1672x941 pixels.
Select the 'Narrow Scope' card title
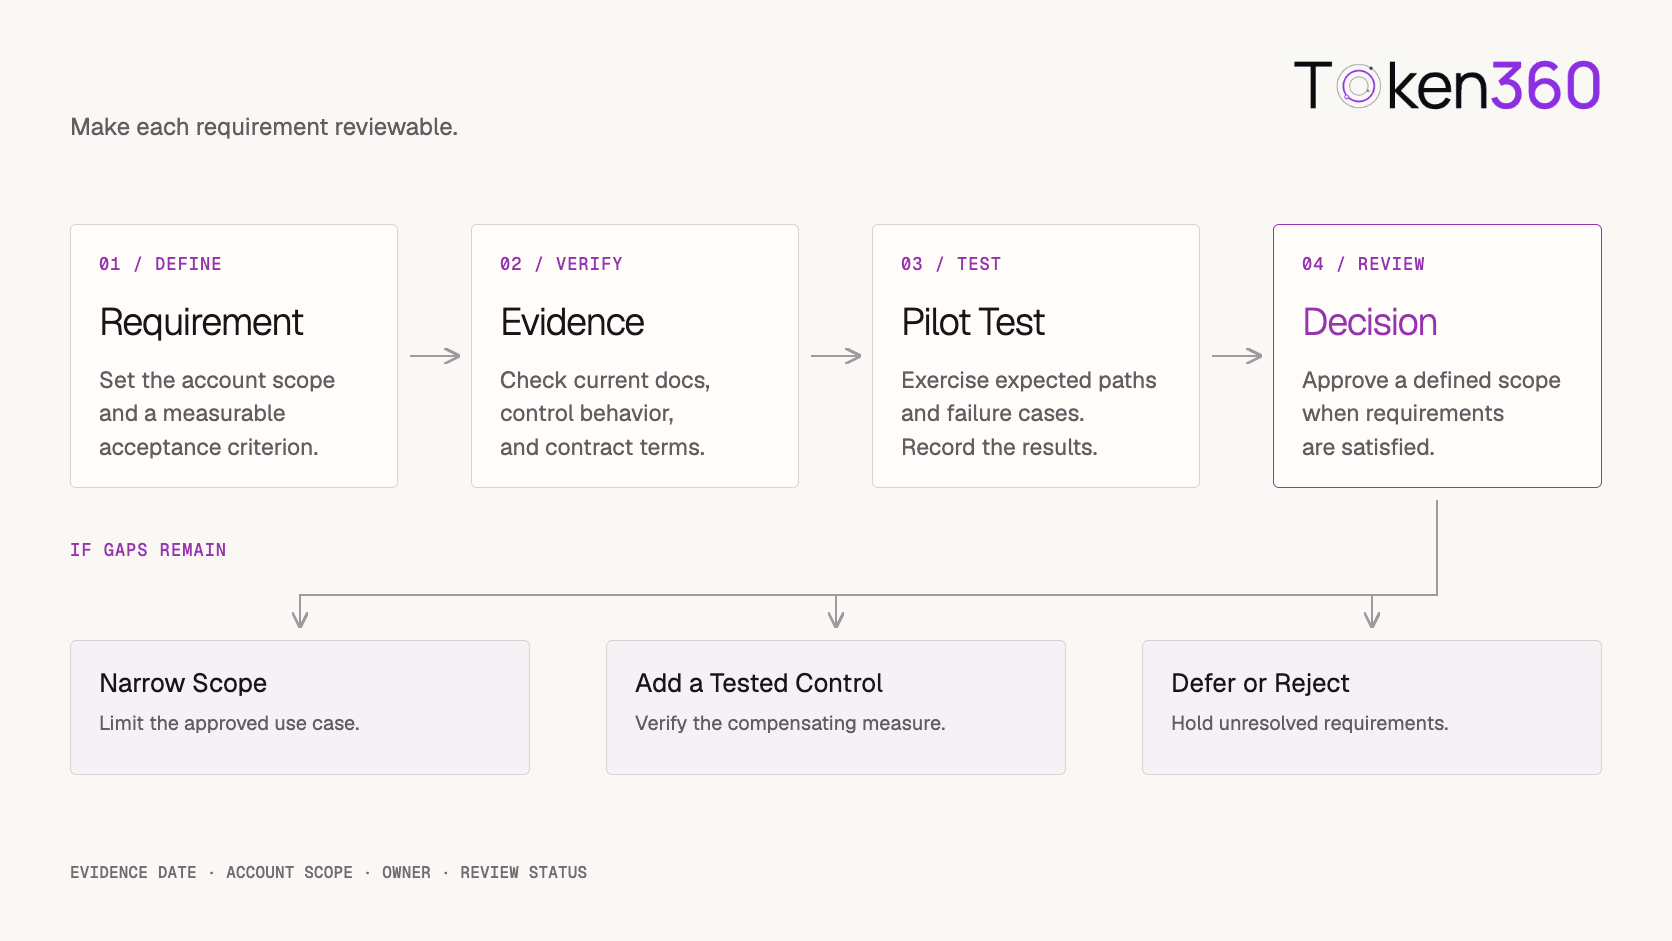(x=183, y=683)
